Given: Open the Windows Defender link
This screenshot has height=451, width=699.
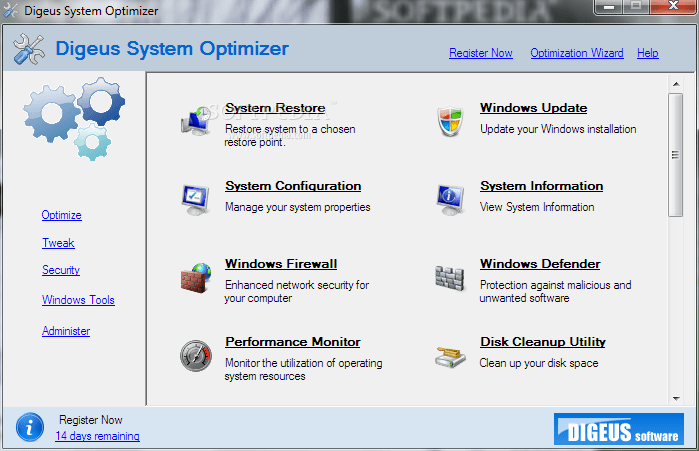Looking at the screenshot, I should click(x=540, y=264).
